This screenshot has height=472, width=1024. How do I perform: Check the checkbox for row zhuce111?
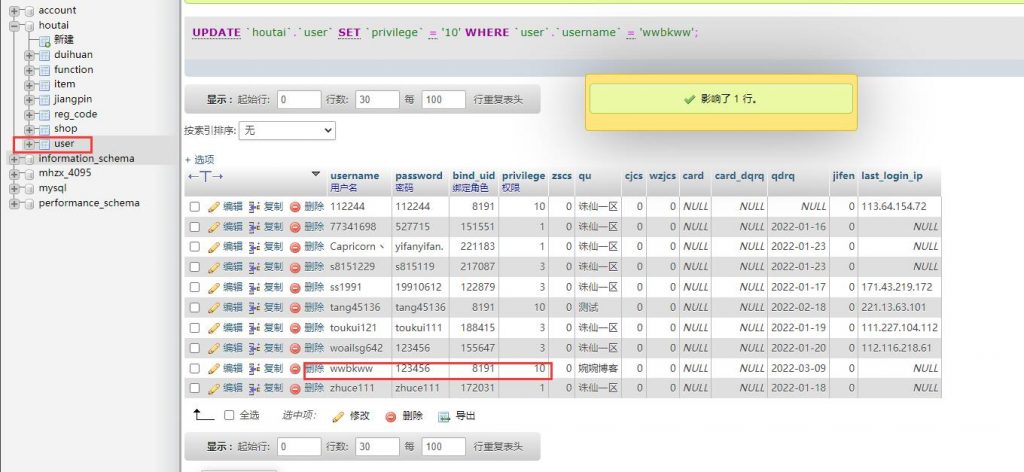[195, 388]
